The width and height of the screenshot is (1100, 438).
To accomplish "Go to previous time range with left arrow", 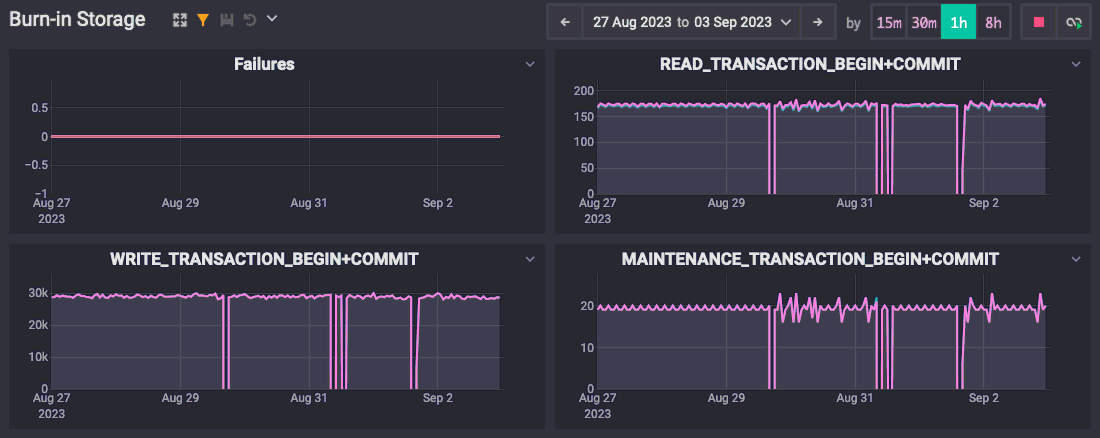I will 565,22.
